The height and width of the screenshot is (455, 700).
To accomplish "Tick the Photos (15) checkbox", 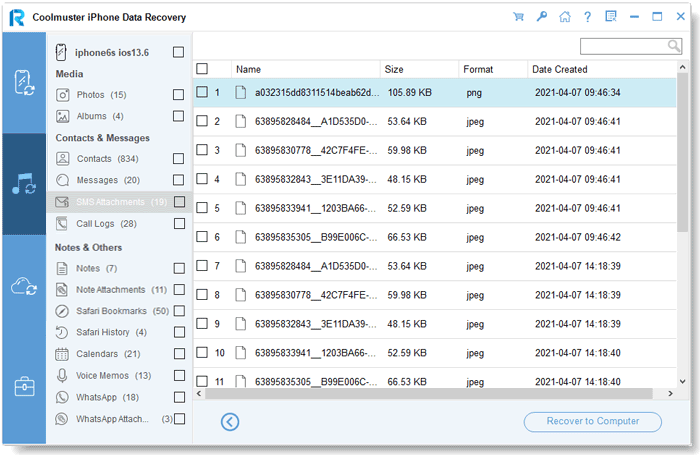I will click(x=178, y=95).
